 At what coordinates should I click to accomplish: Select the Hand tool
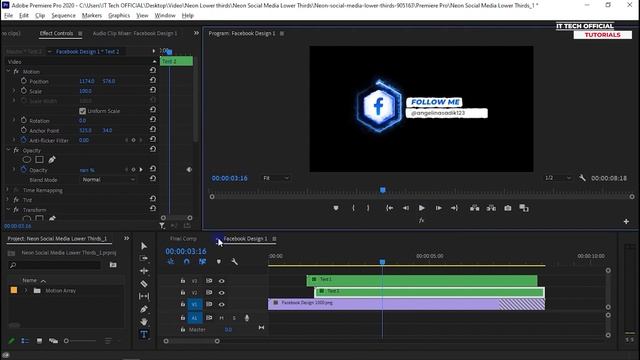coord(144,322)
